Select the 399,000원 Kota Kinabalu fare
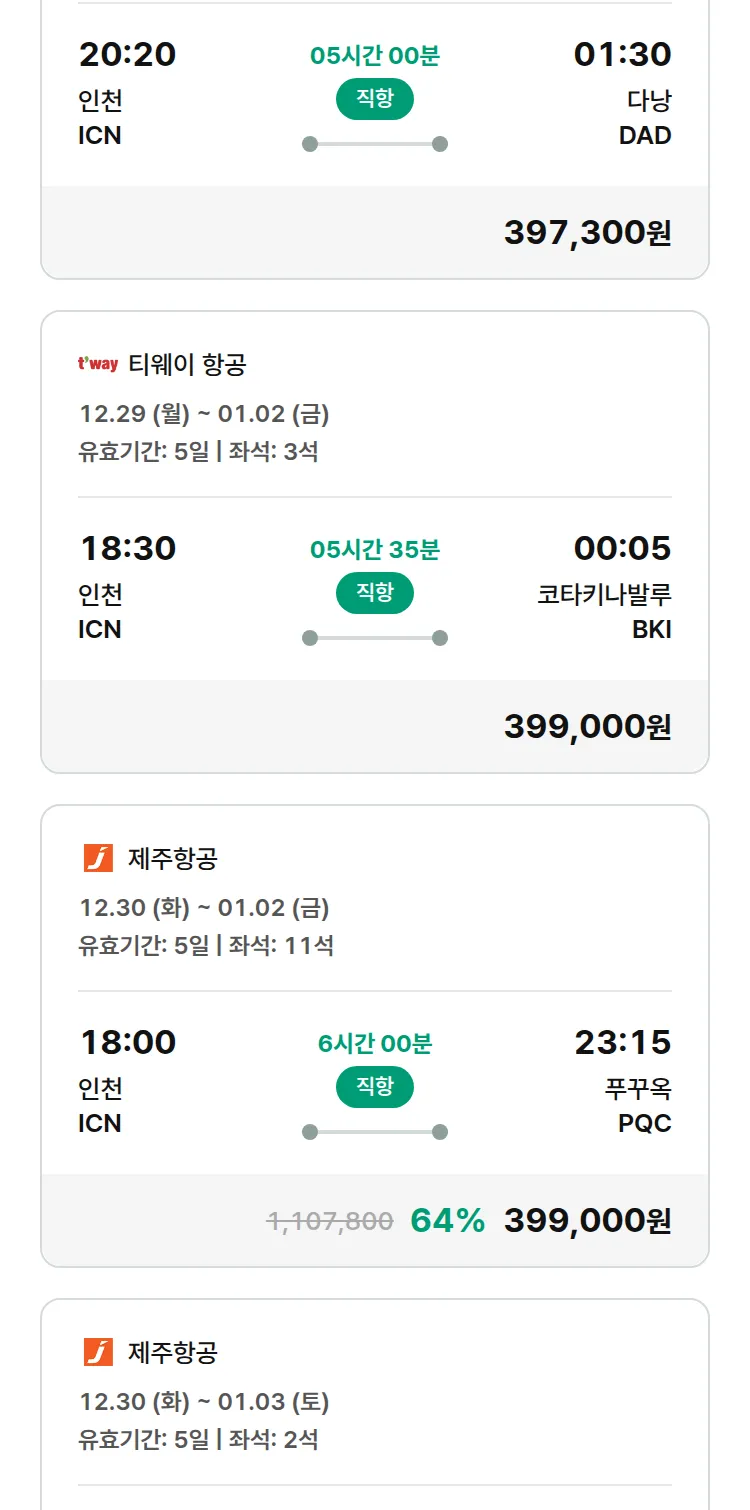This screenshot has height=1510, width=750. click(x=587, y=726)
